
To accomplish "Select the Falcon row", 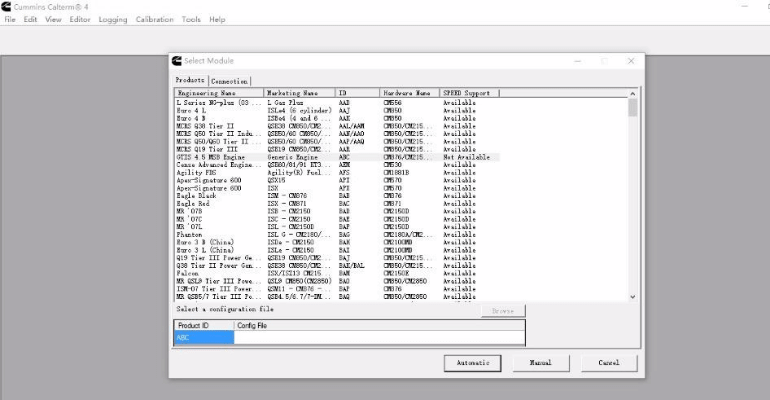I will pos(337,273).
